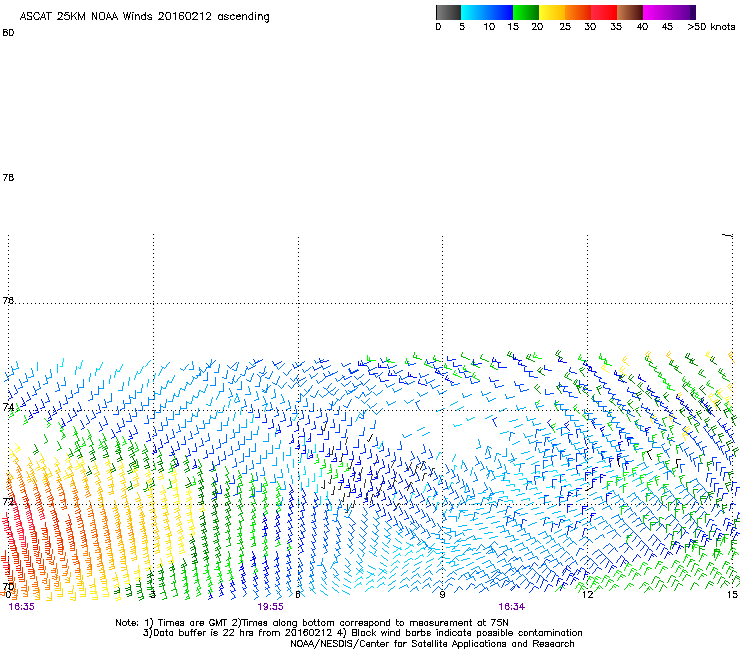The image size is (740, 650).
Task: Click the 76 latitude axis label
Action: pos(8,301)
